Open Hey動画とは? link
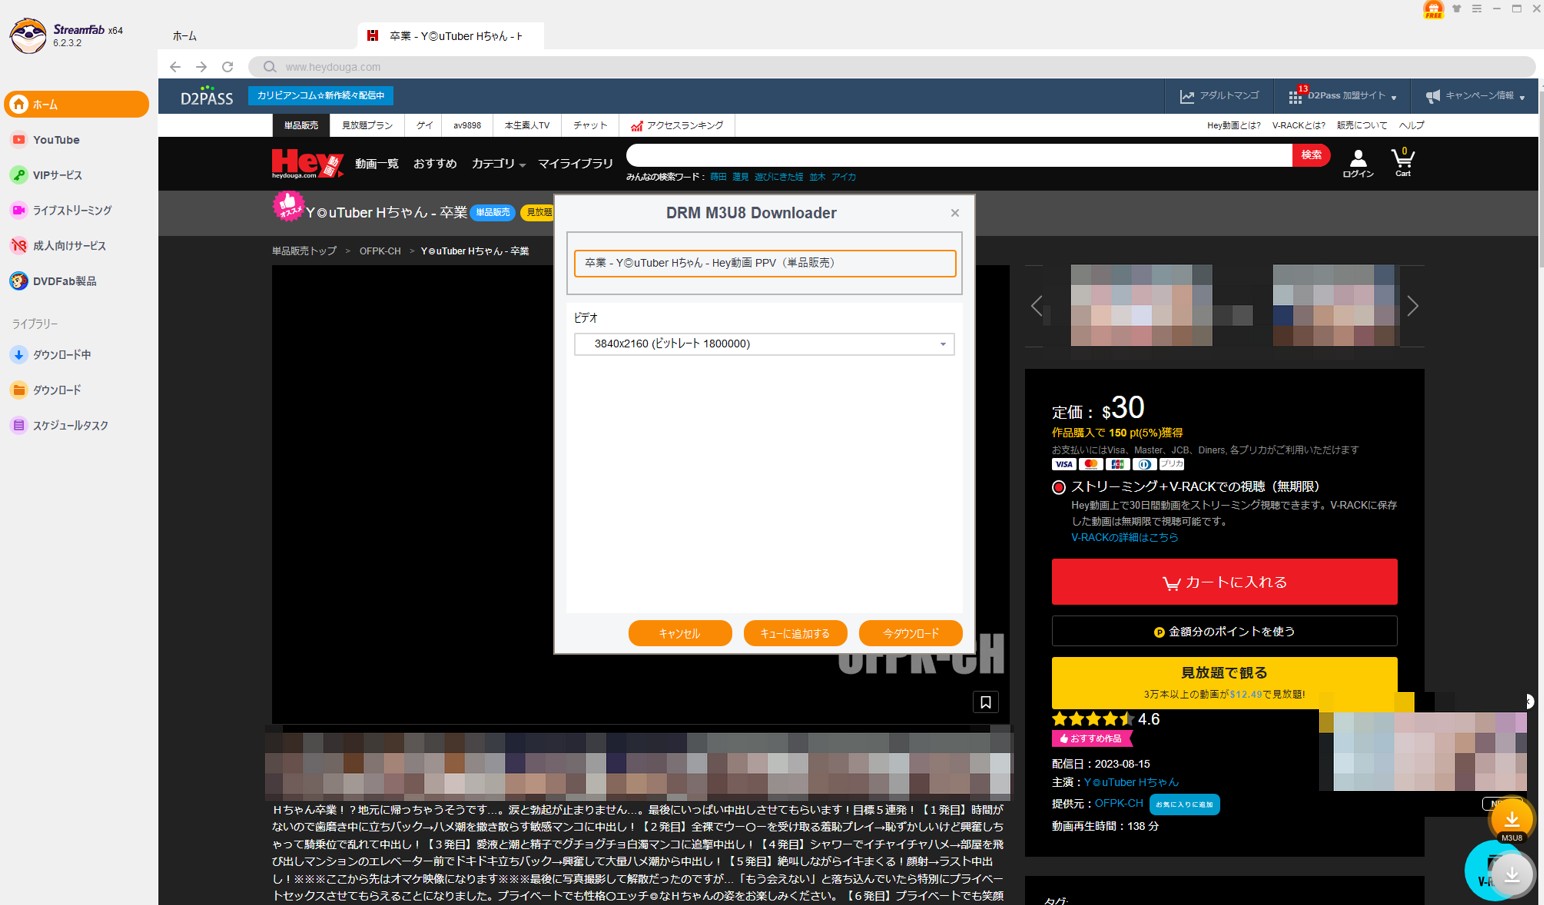This screenshot has height=905, width=1544. tap(1233, 126)
